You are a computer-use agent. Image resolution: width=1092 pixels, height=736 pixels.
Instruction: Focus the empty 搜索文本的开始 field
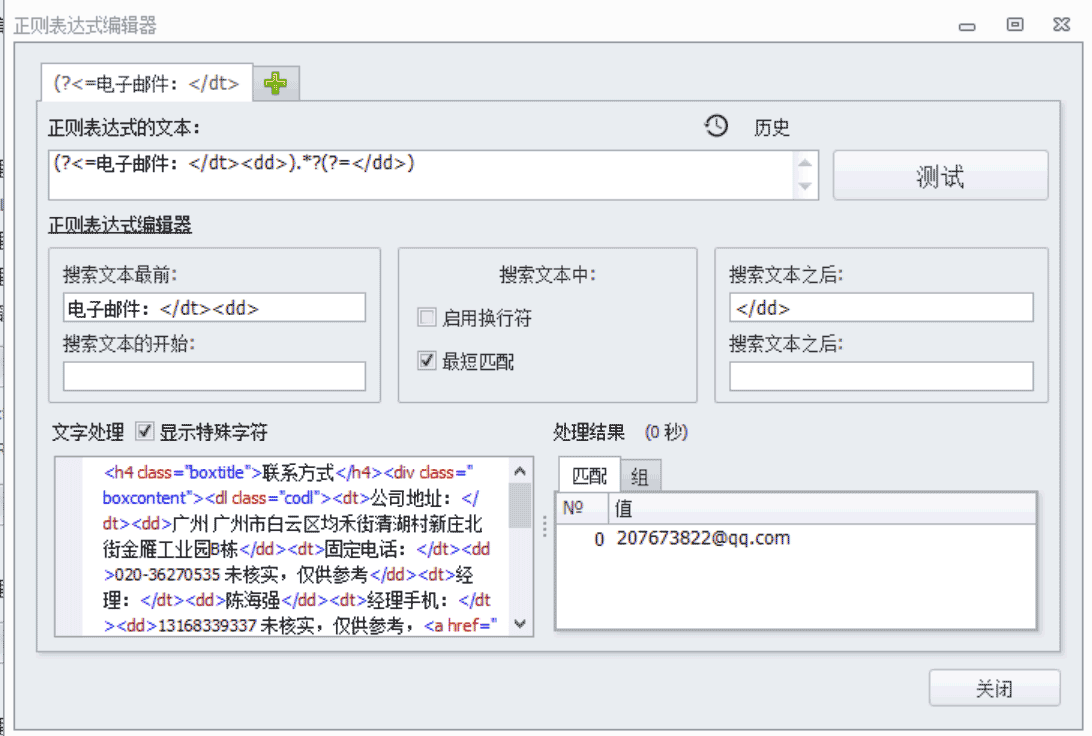click(x=214, y=376)
